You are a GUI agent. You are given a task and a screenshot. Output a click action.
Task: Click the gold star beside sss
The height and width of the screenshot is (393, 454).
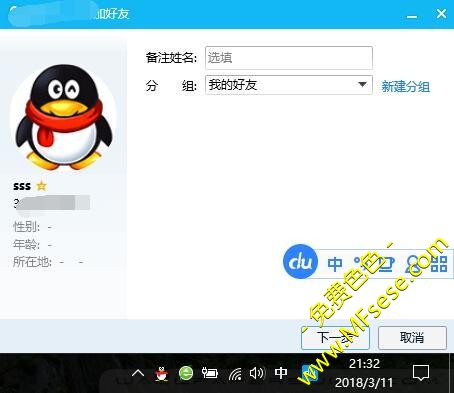tap(41, 186)
